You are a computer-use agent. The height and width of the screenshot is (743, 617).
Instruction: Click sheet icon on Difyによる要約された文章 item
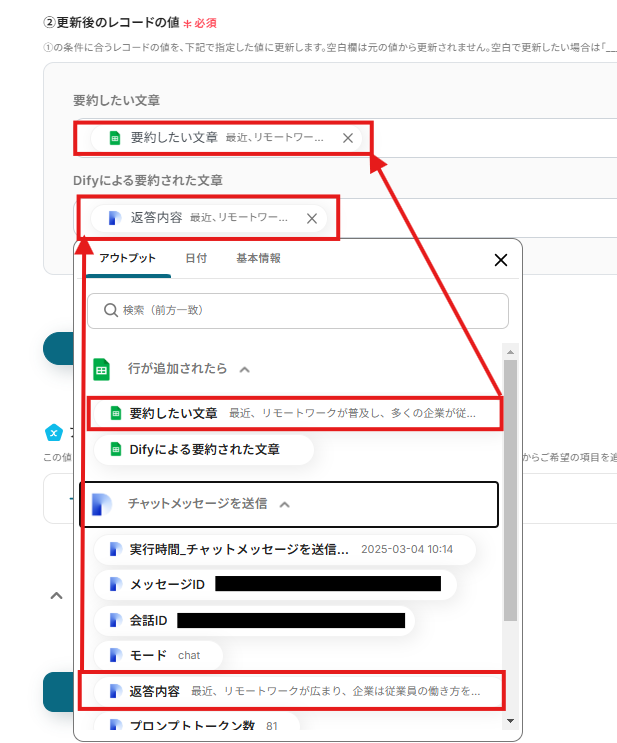point(116,449)
